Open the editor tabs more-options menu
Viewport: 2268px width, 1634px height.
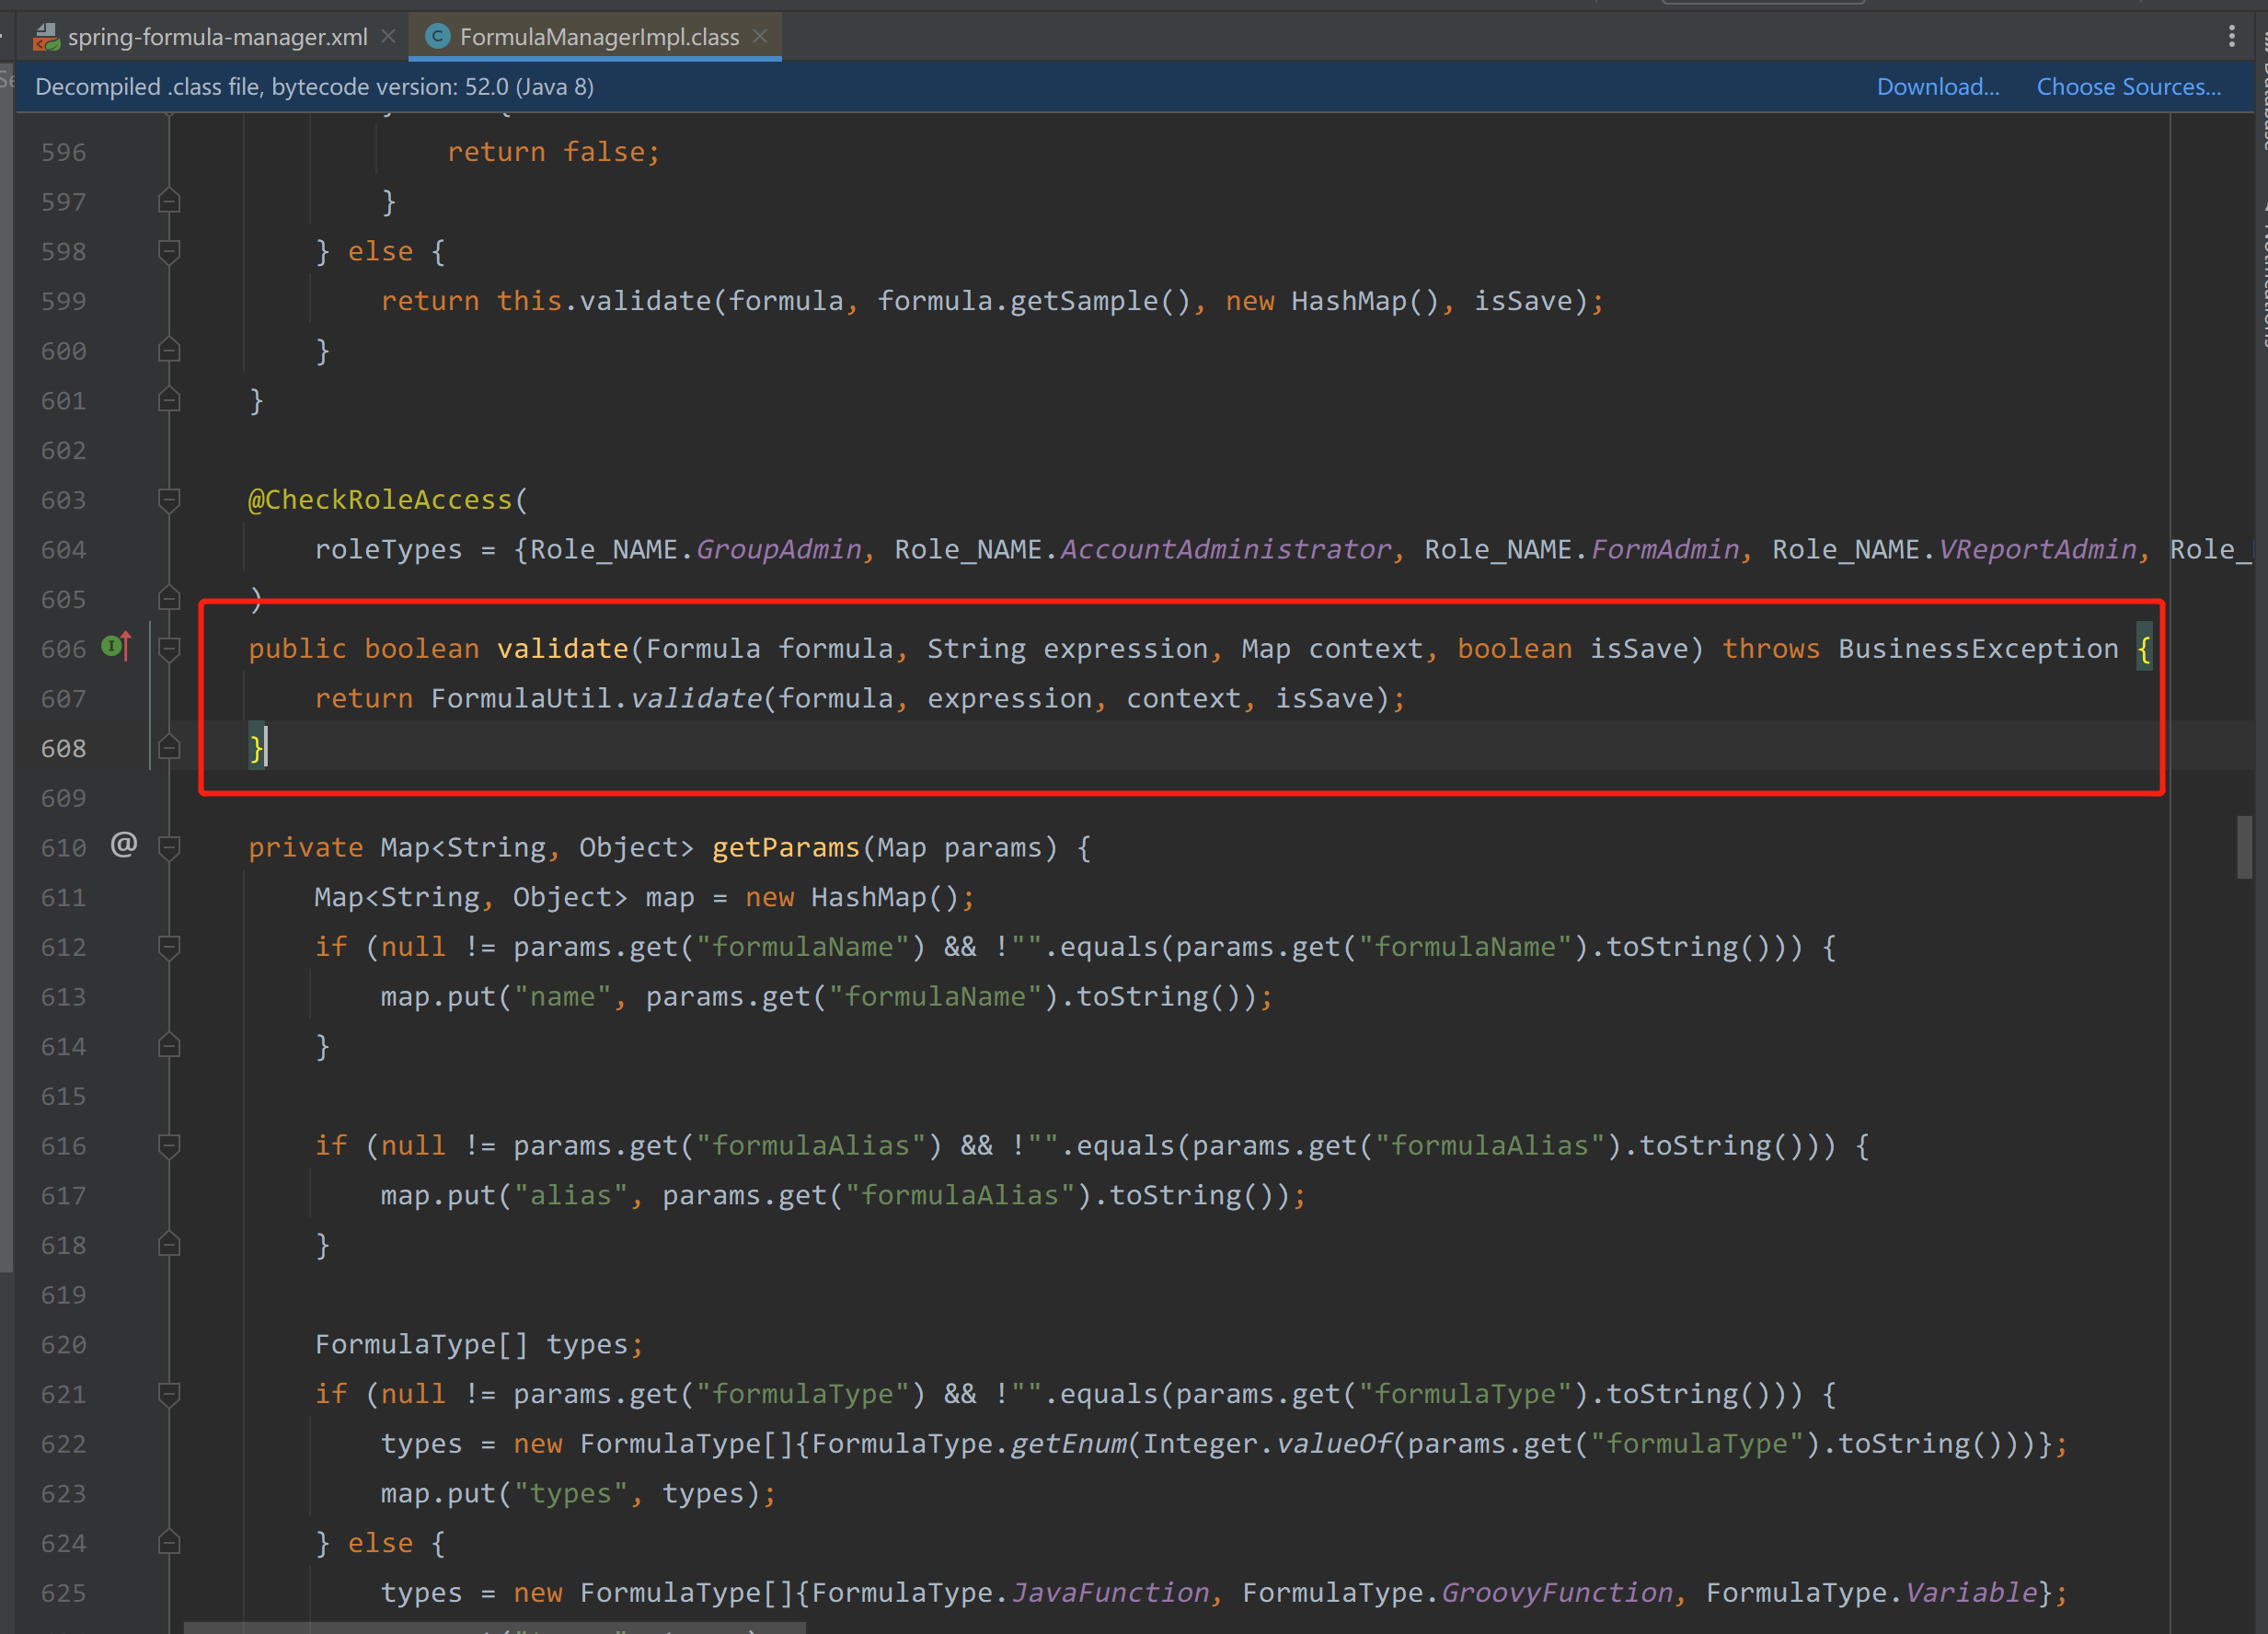click(2231, 37)
